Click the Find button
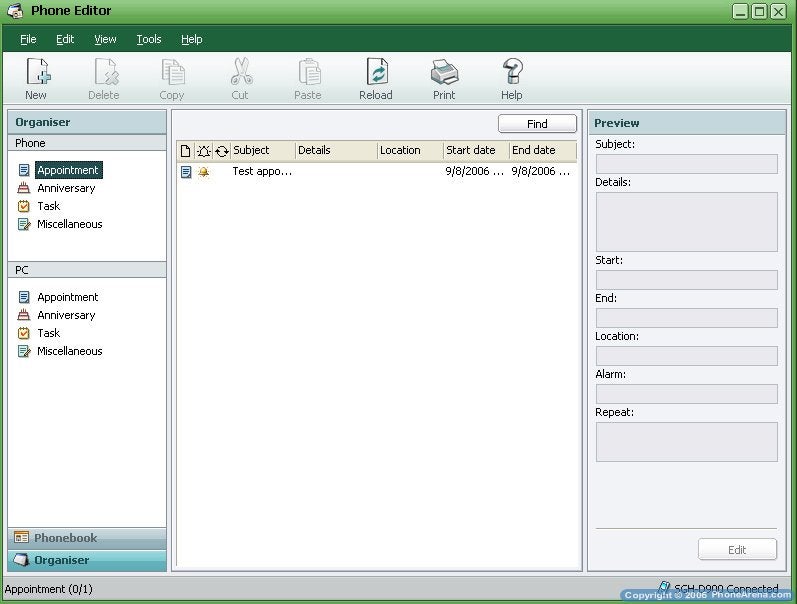The width and height of the screenshot is (797, 604). 537,124
